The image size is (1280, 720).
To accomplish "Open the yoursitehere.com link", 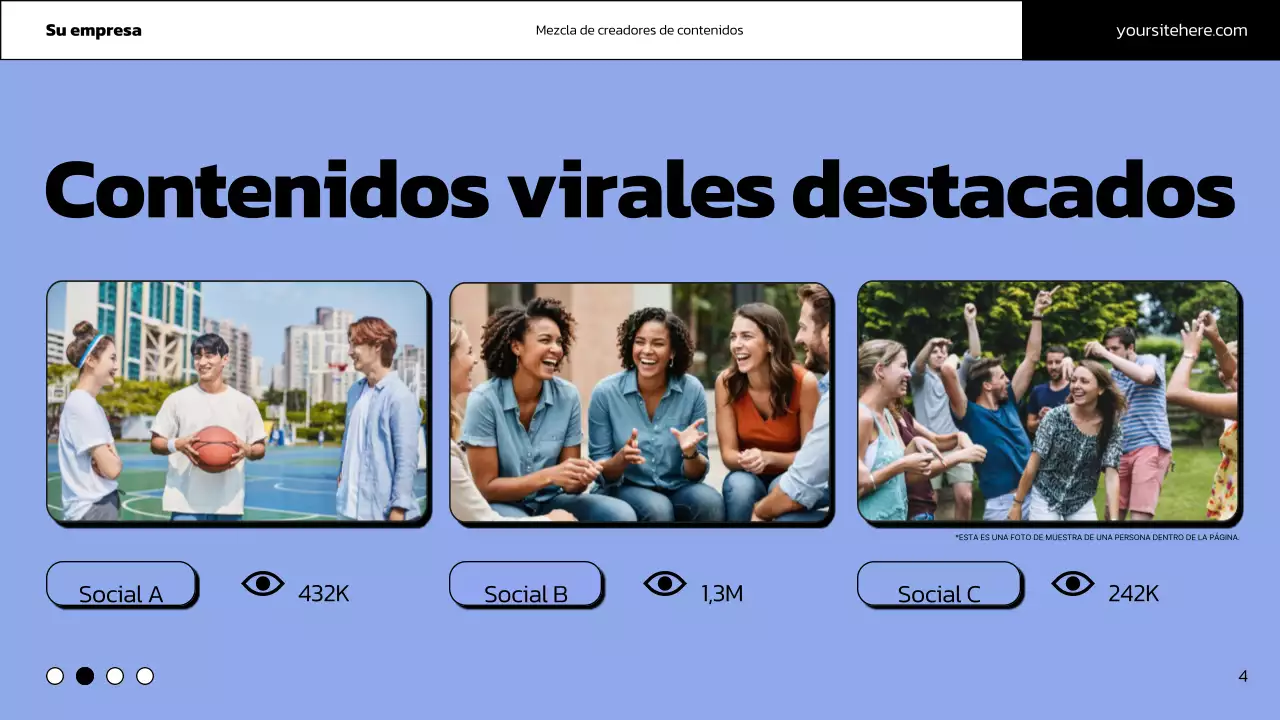I will 1180,30.
